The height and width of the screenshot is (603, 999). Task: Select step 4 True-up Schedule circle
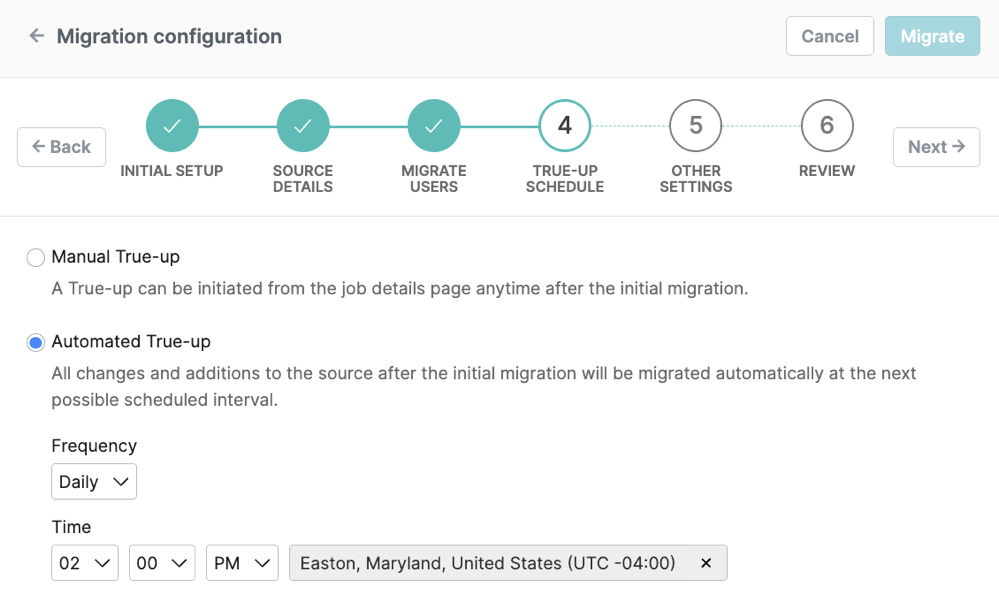coord(565,126)
